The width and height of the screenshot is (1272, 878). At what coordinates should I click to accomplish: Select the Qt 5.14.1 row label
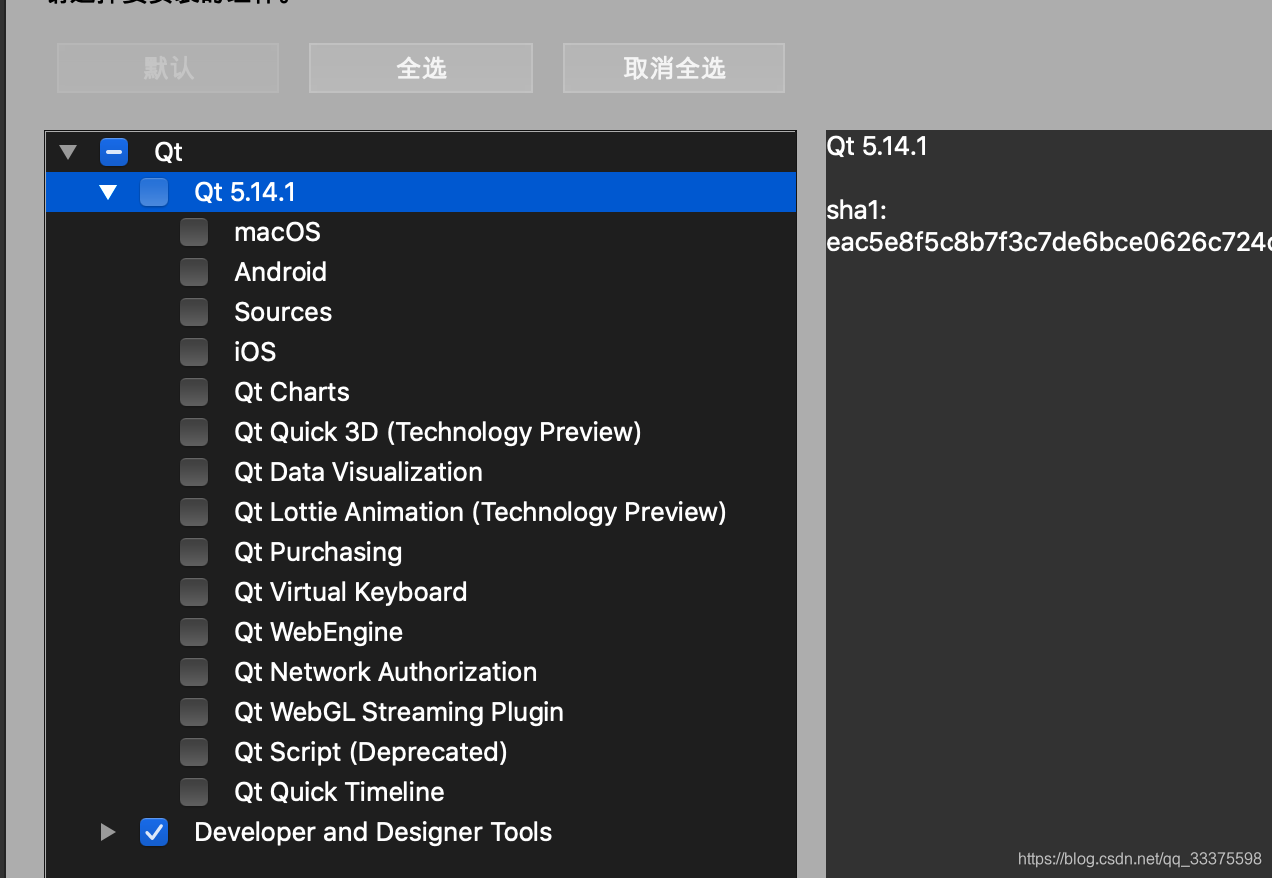[x=245, y=192]
